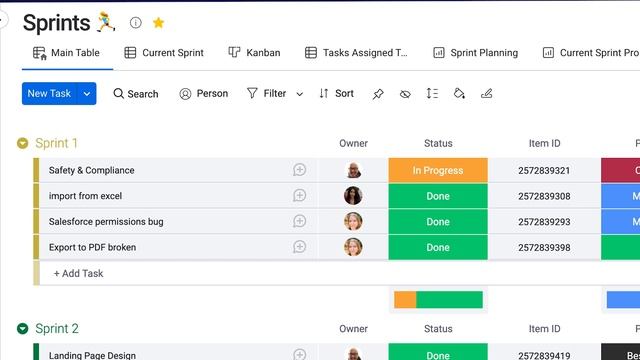Open Safety & Compliance task
The image size is (640, 360).
91,170
